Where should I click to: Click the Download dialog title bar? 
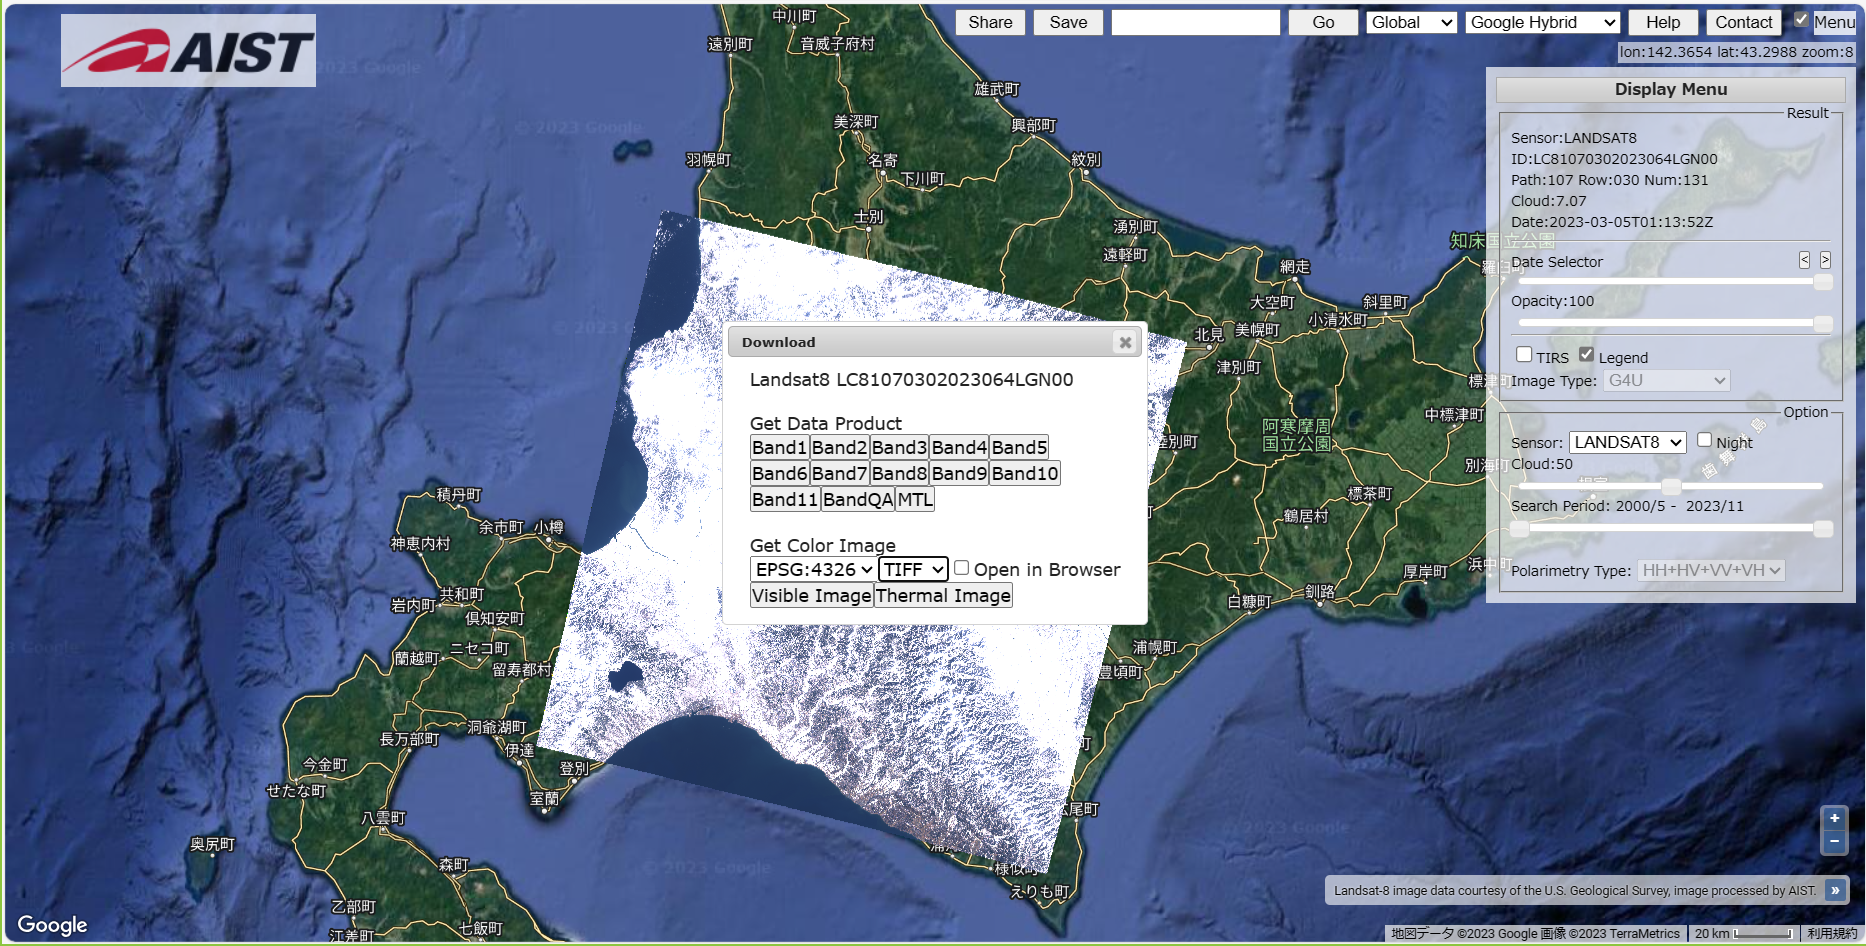point(934,342)
